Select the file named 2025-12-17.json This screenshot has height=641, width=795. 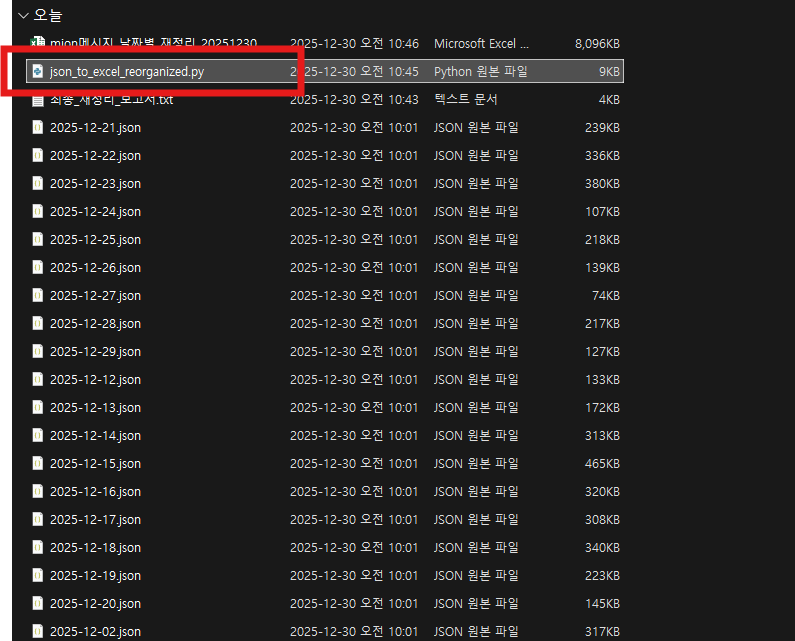click(95, 520)
